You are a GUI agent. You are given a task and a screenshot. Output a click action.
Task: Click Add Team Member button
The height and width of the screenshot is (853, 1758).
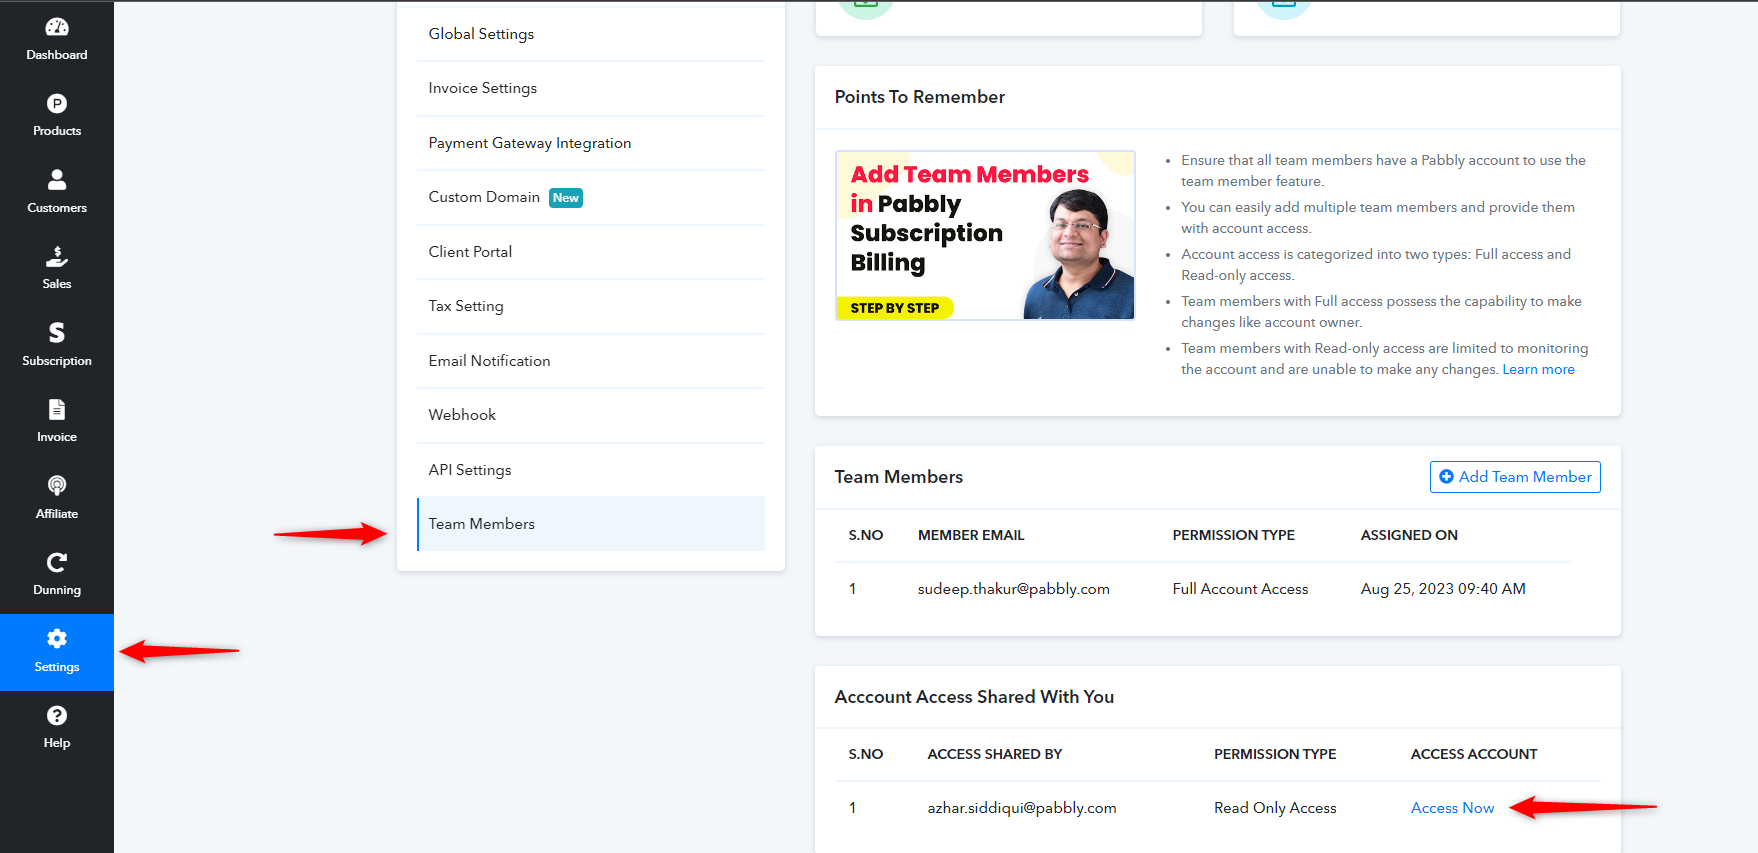1515,477
